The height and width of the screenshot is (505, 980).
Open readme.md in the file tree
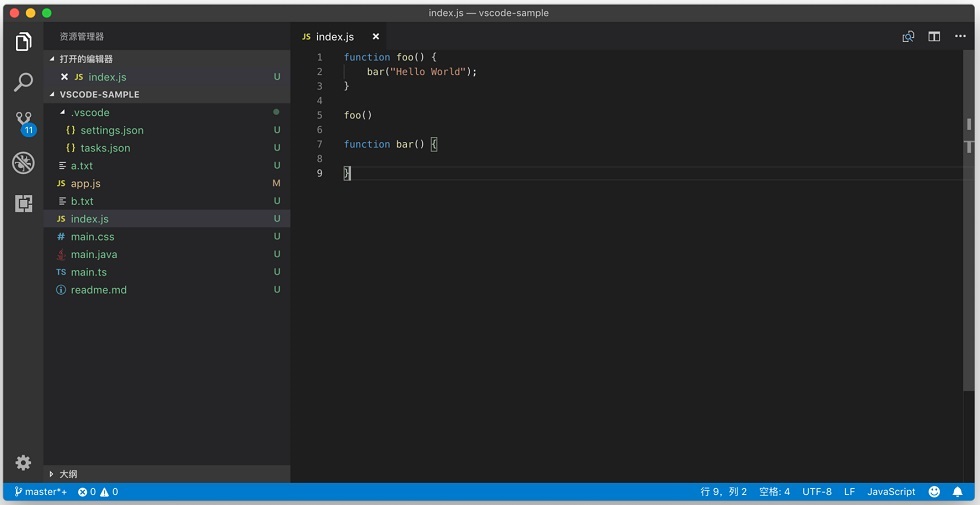[x=167, y=290]
